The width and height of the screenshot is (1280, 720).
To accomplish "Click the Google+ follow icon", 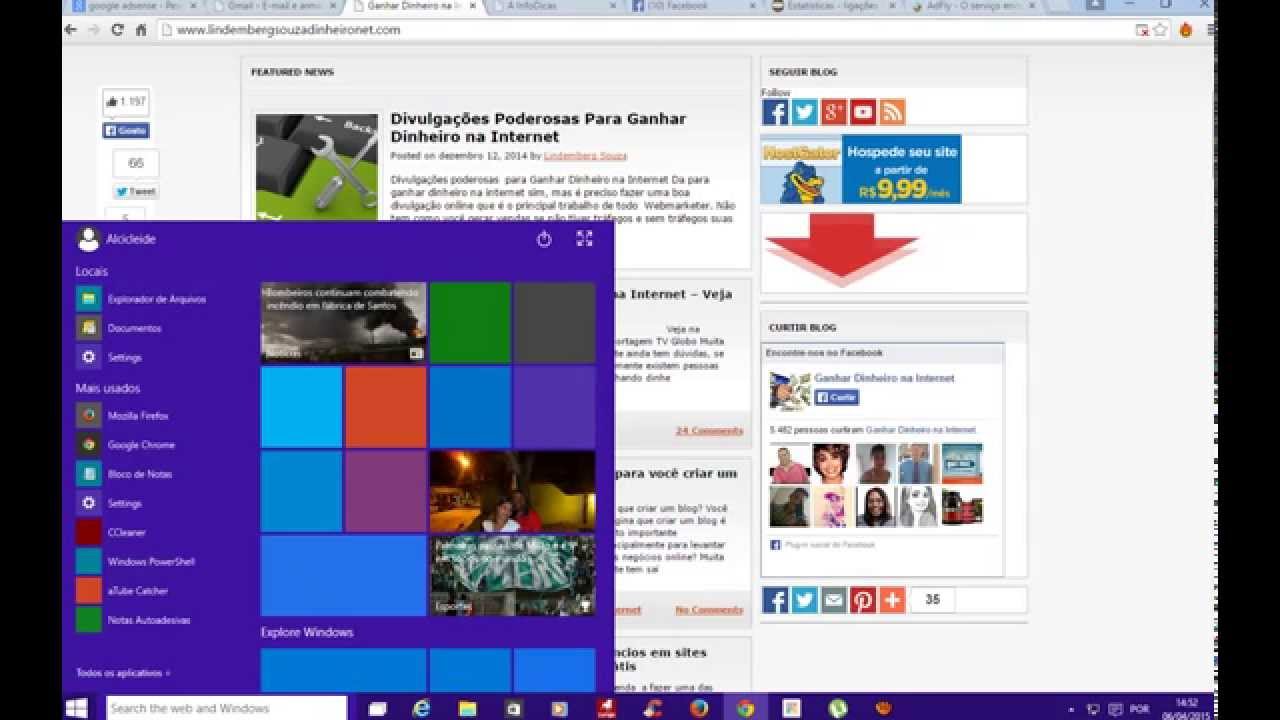I will pos(834,112).
